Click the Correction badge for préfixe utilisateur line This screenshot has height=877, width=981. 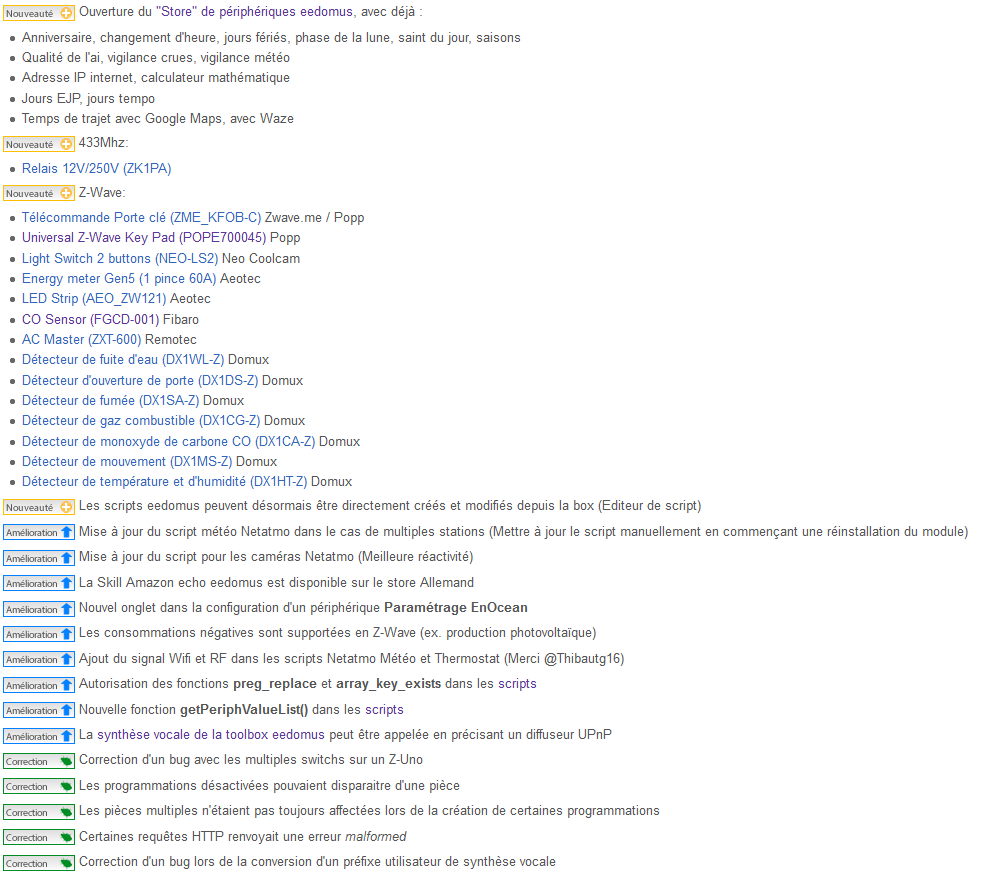[x=39, y=863]
